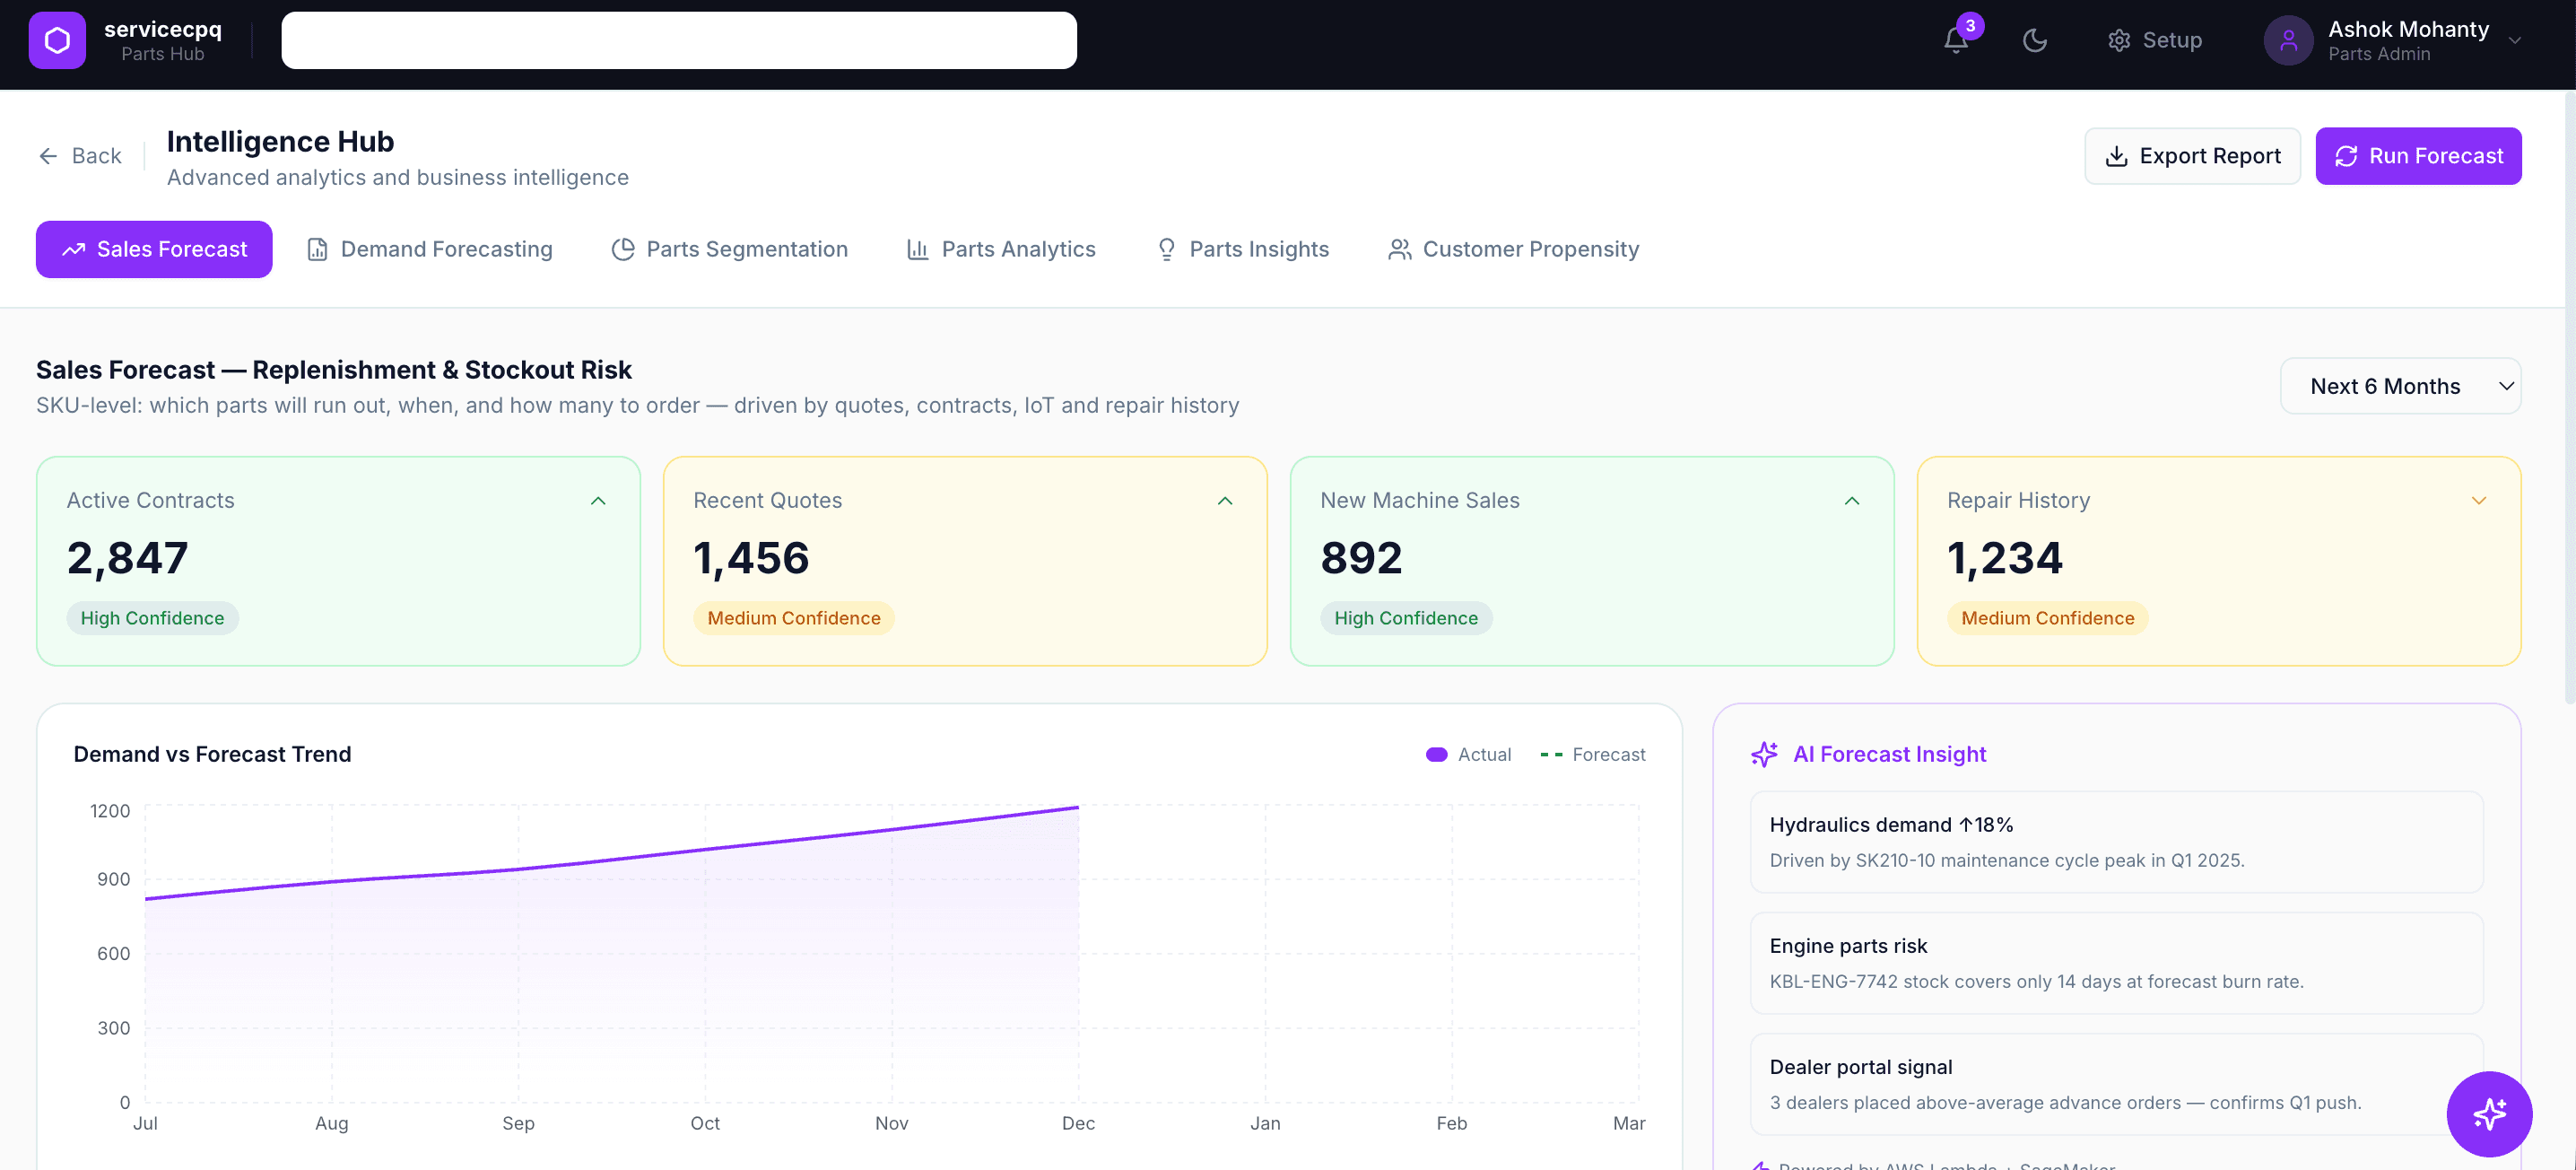This screenshot has height=1170, width=2576.
Task: Collapse the Recent Quotes card chevron
Action: pyautogui.click(x=1225, y=501)
